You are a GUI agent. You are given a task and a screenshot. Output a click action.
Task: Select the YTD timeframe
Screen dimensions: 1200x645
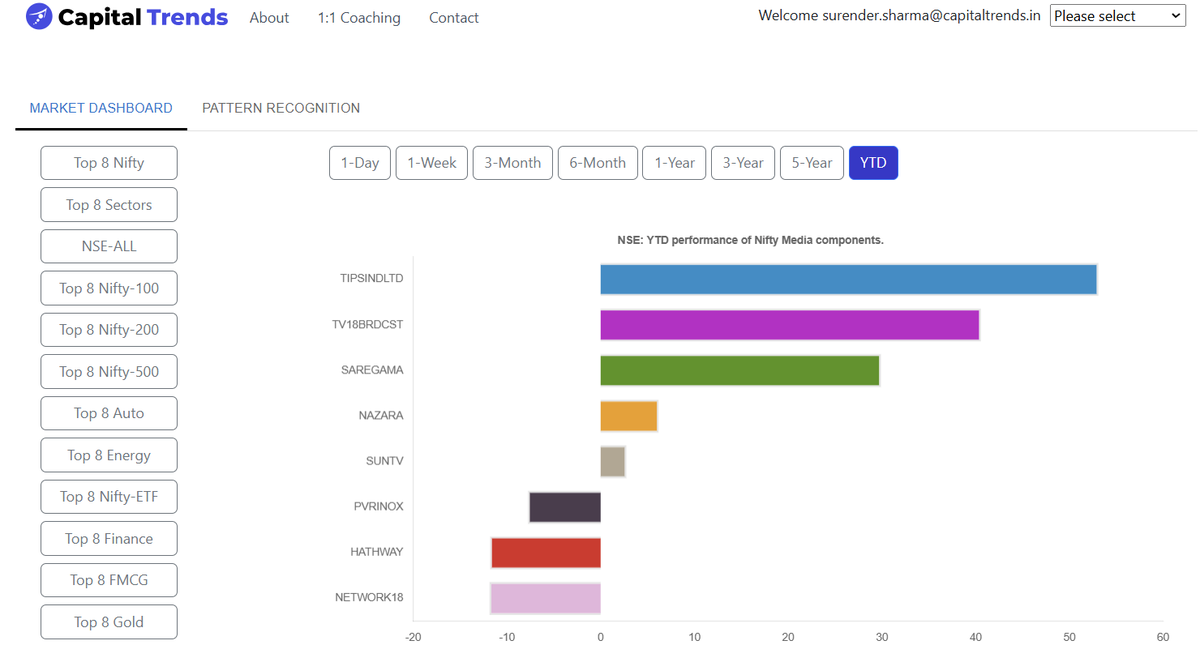tap(873, 163)
